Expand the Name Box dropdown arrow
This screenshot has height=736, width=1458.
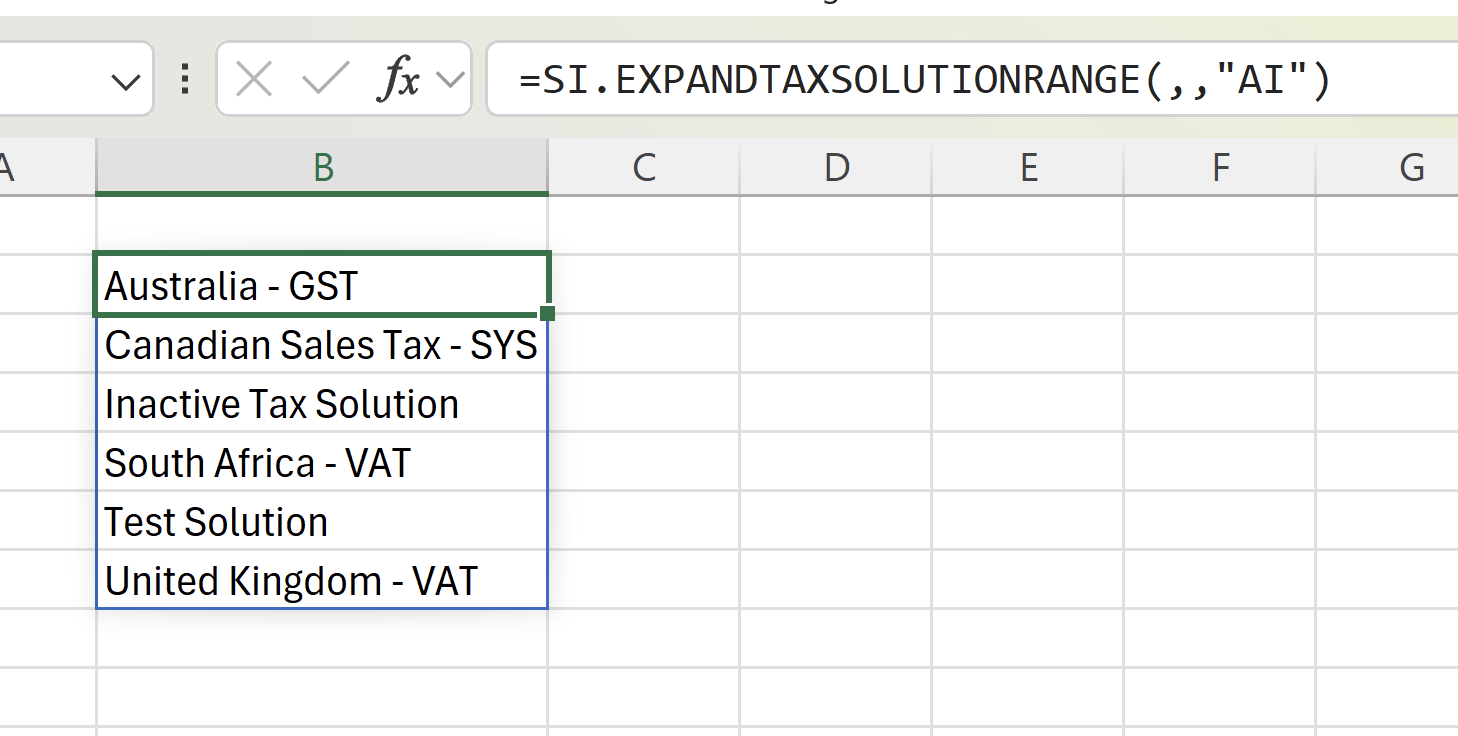tap(126, 81)
